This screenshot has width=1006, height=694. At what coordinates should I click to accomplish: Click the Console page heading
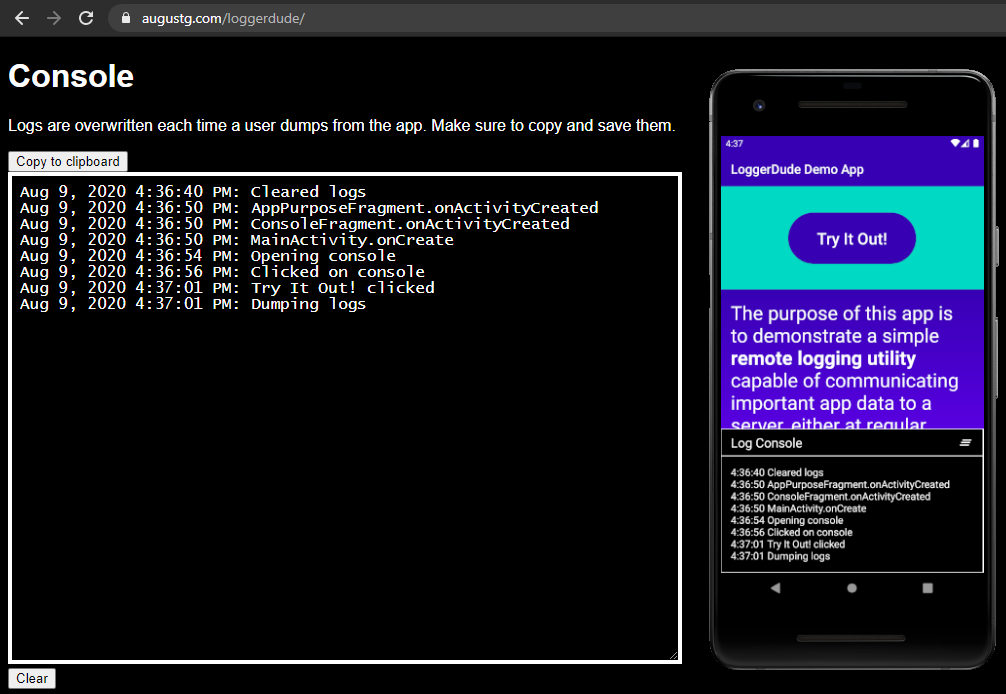(71, 76)
